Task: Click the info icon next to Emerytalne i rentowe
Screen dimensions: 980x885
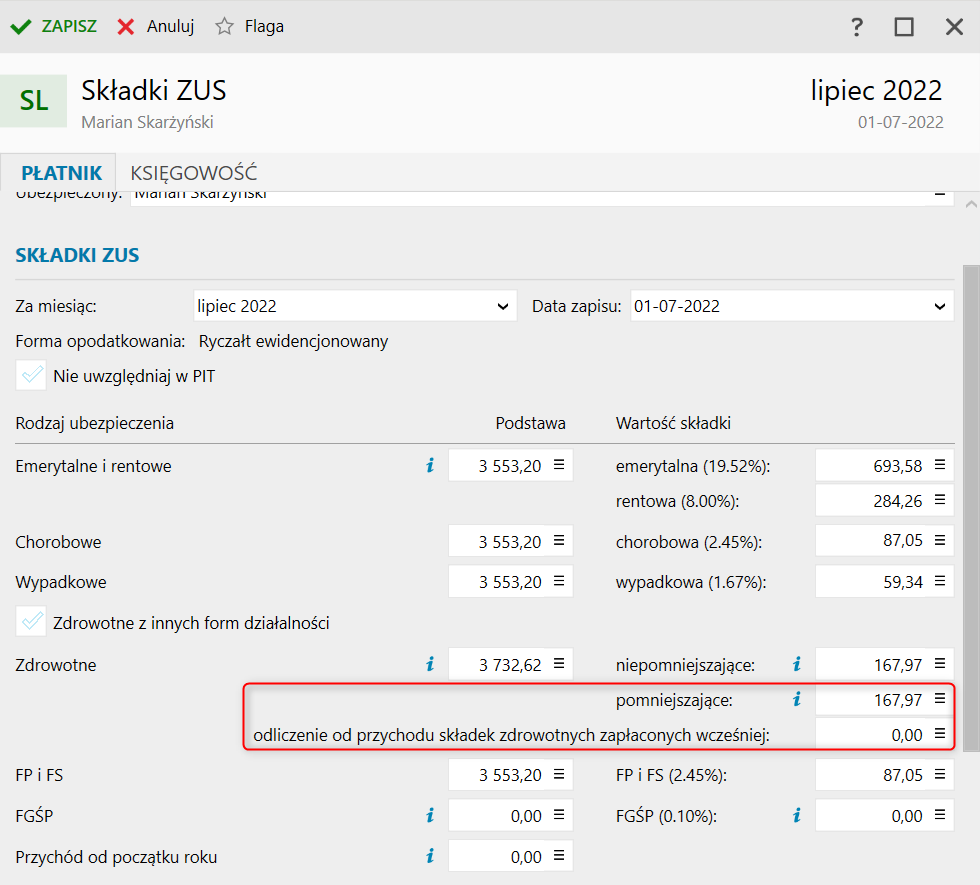Action: 430,465
